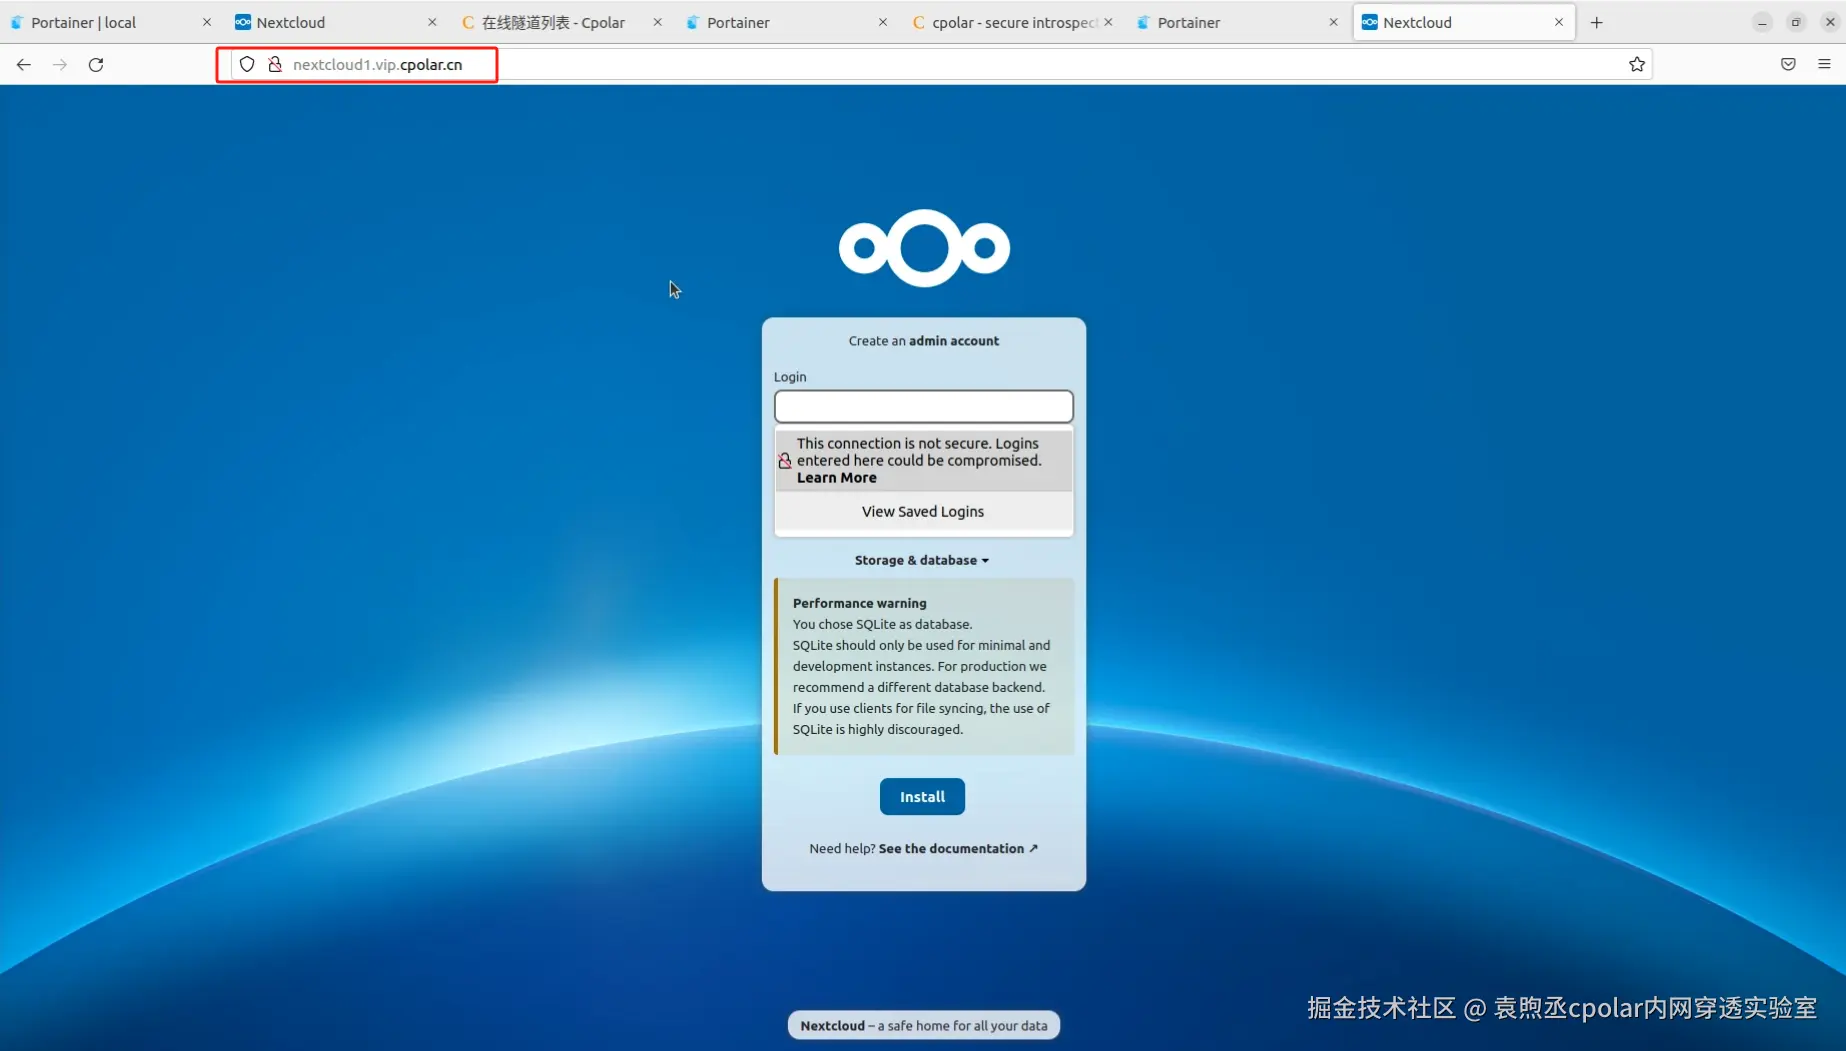Click the insecure login warning padlock icon
1846x1051 pixels.
coord(785,461)
